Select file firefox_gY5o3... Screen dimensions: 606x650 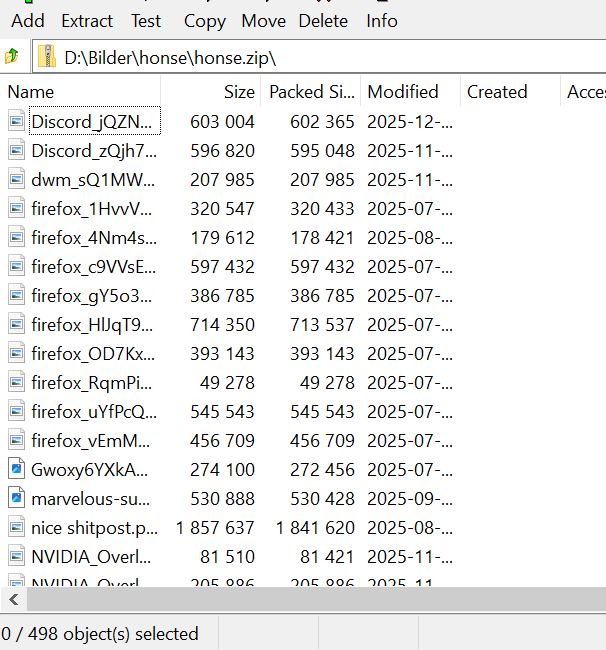click(92, 296)
